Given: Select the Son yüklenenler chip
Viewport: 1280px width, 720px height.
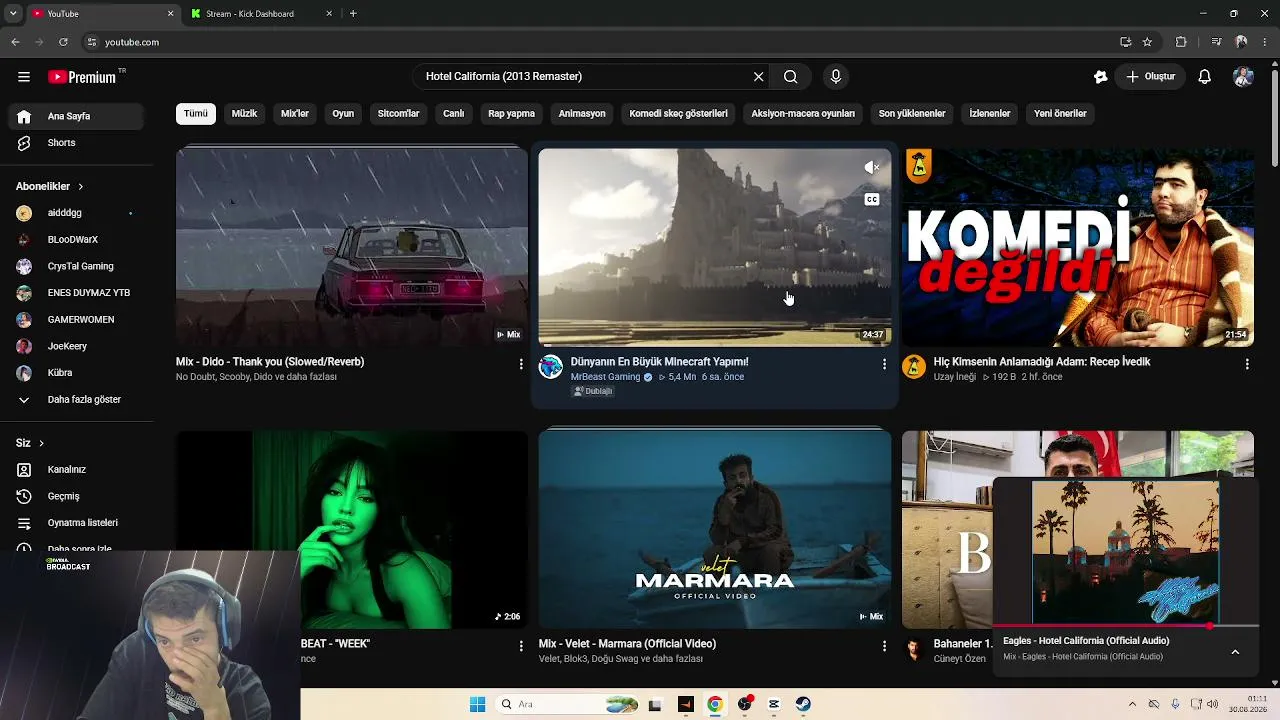Looking at the screenshot, I should click(x=912, y=114).
